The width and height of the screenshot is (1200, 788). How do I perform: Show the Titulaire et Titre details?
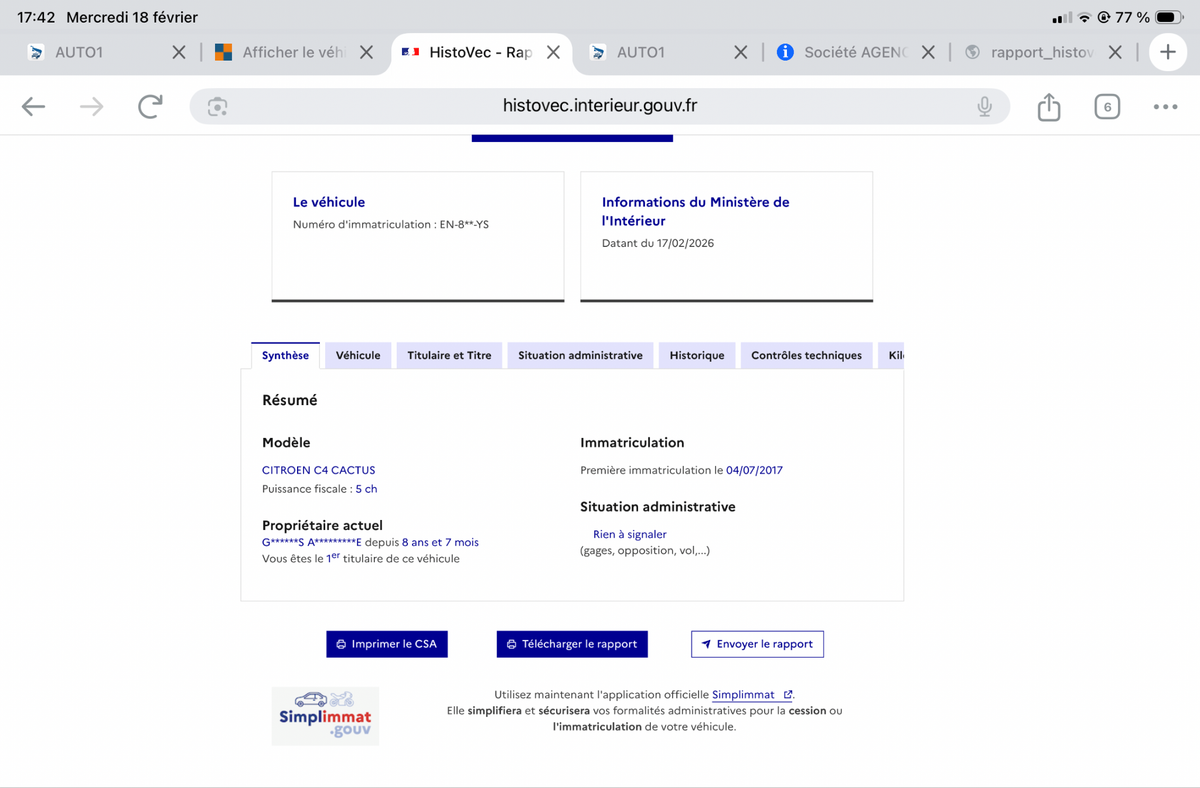(448, 355)
